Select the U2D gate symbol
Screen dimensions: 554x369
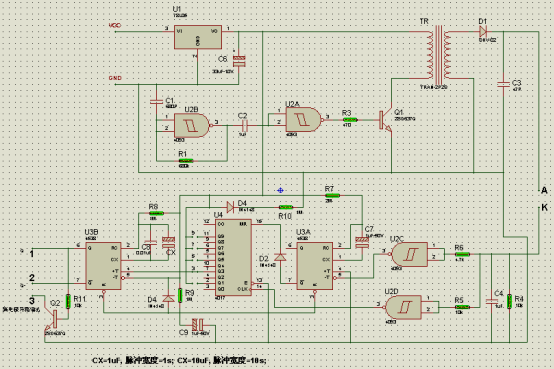coord(403,307)
